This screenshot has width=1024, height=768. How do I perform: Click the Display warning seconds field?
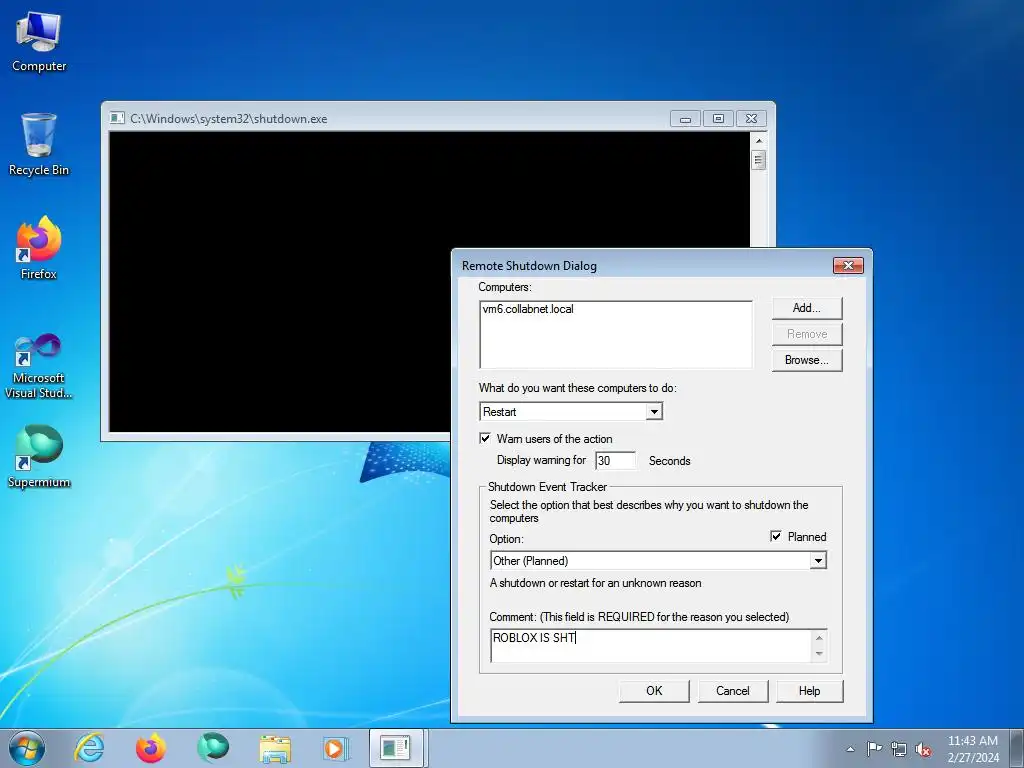tap(615, 460)
